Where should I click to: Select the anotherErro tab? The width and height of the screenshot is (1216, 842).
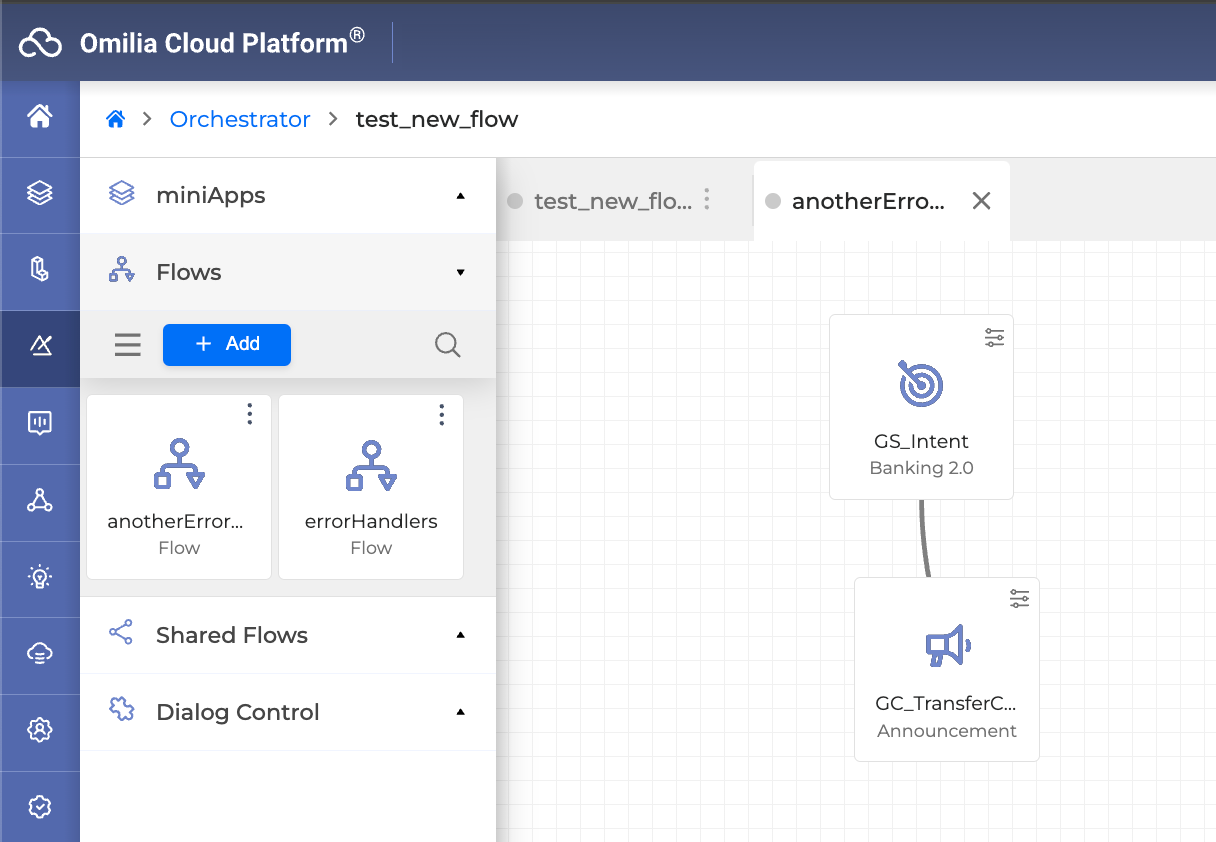point(866,201)
